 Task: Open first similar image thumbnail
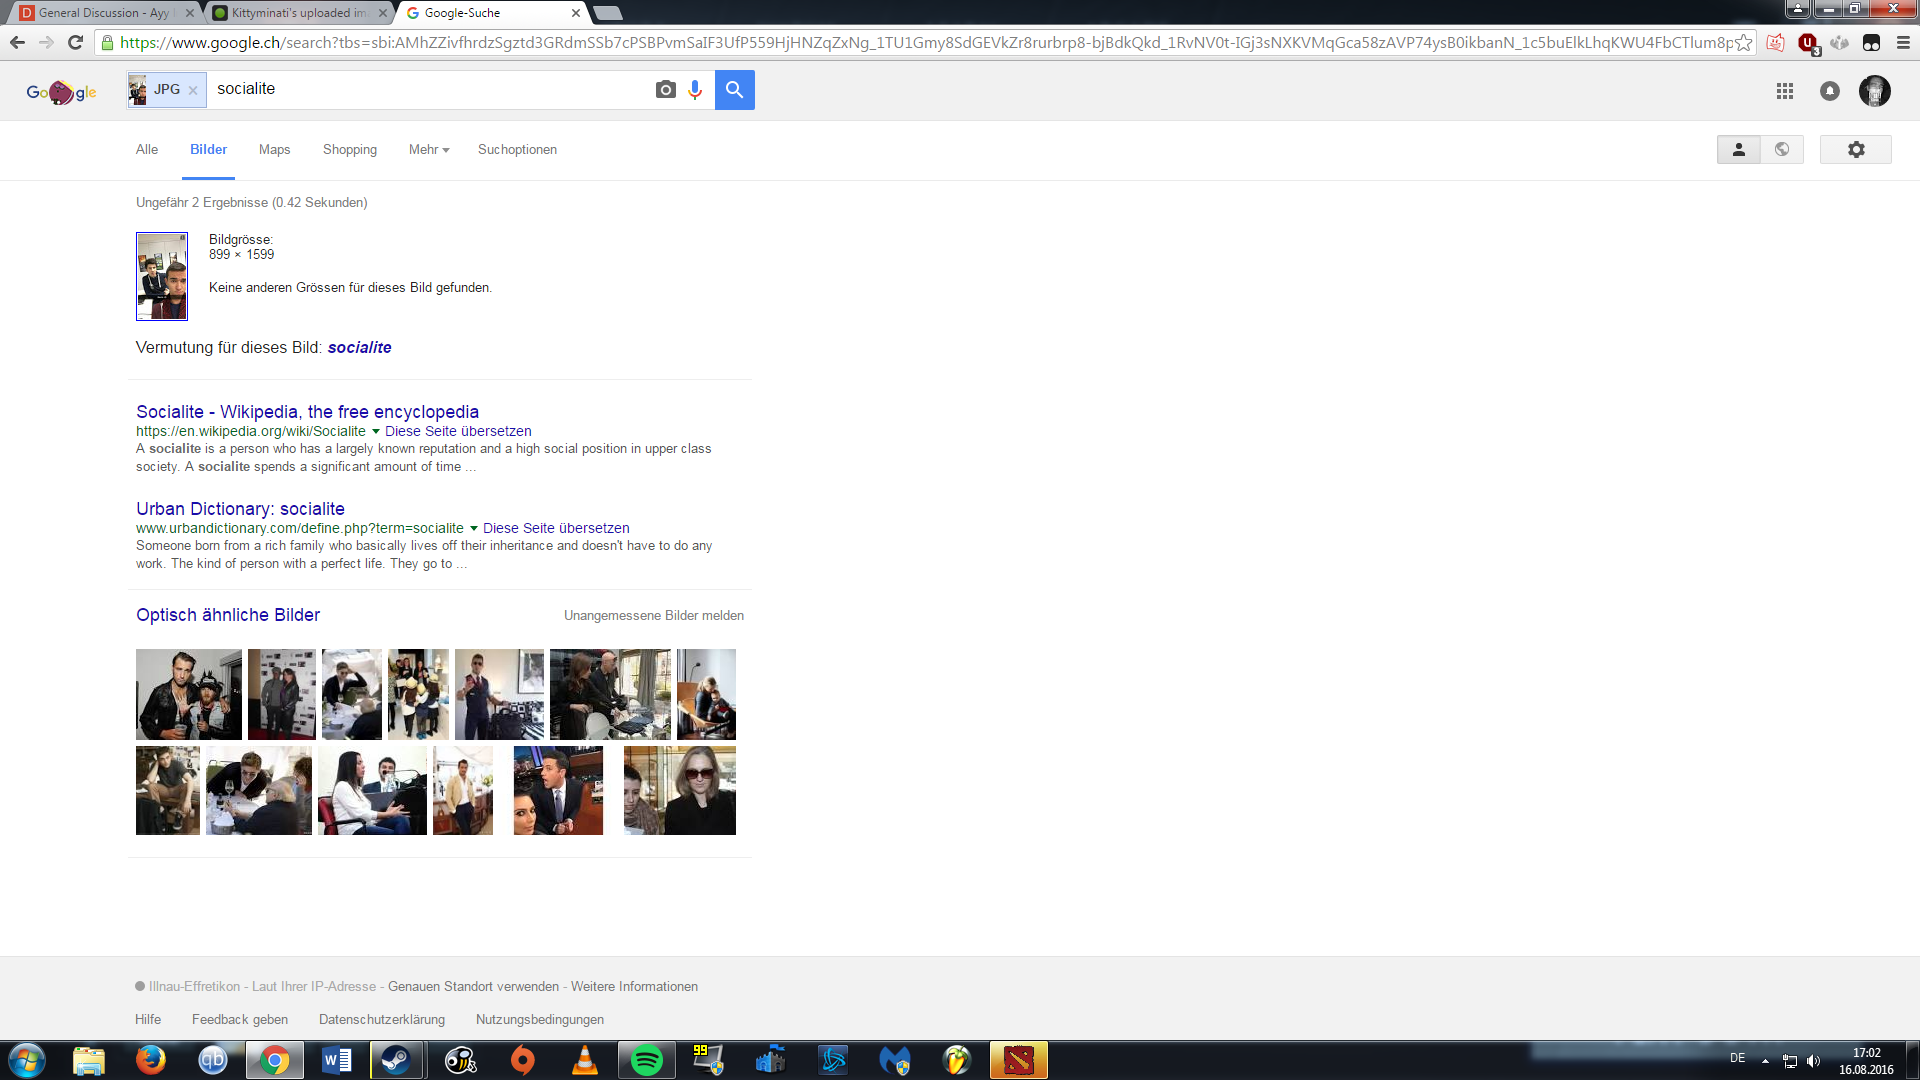tap(189, 694)
